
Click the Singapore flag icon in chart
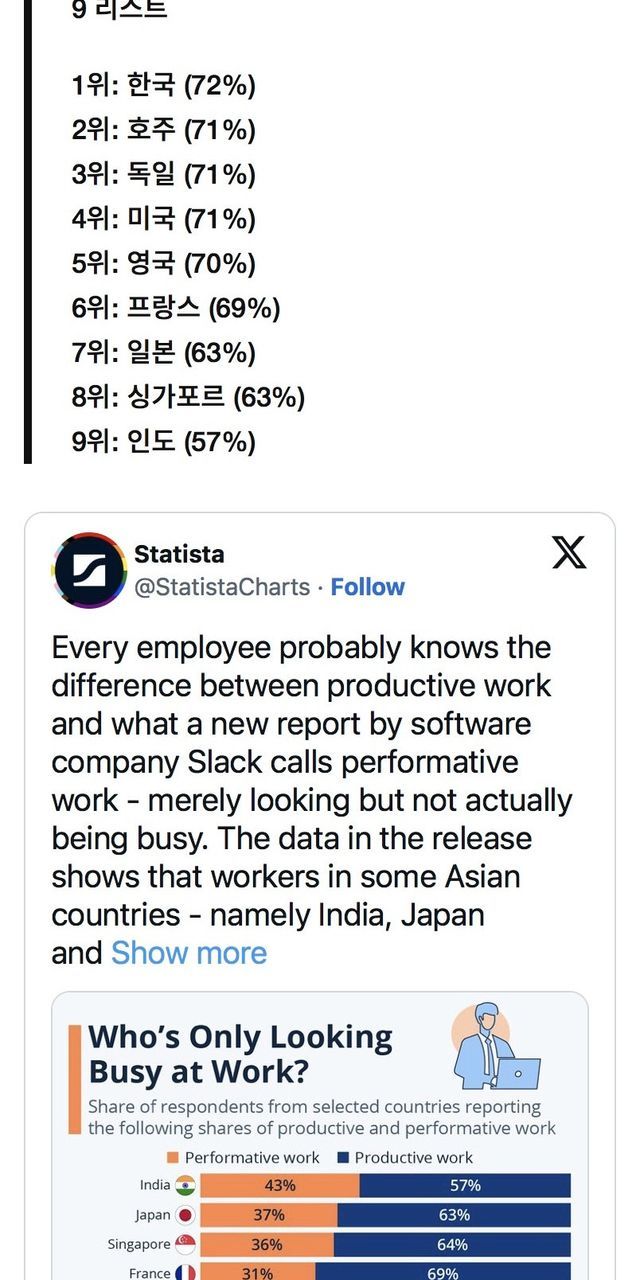click(x=185, y=1245)
